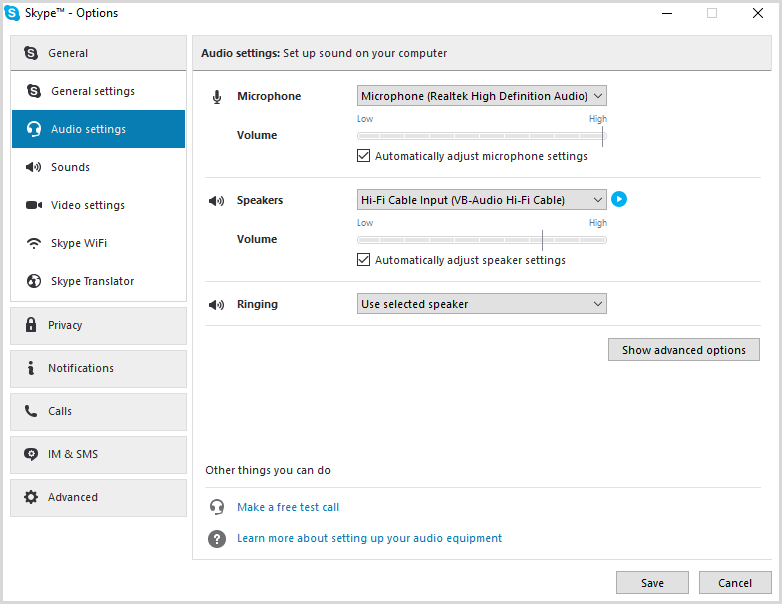Viewport: 782px width, 604px height.
Task: Click the Privacy padlock icon
Action: click(x=31, y=325)
